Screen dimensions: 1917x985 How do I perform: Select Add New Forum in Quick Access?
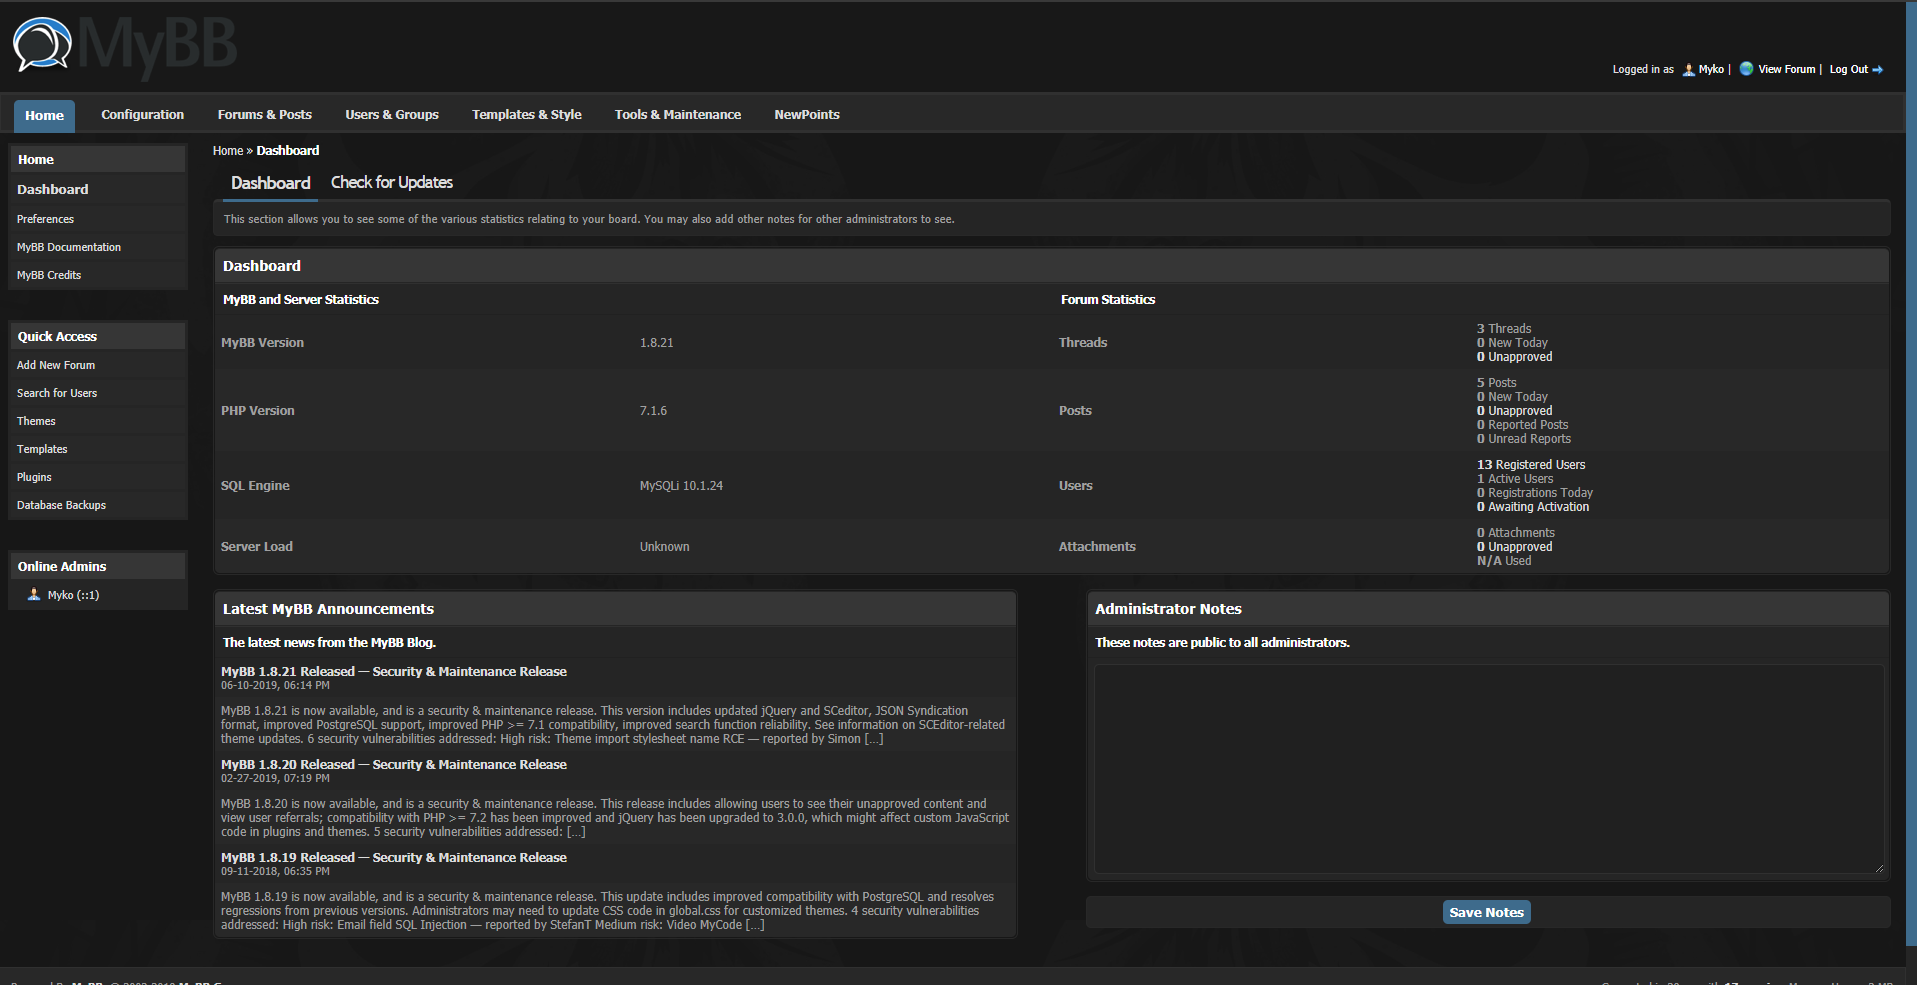click(56, 366)
